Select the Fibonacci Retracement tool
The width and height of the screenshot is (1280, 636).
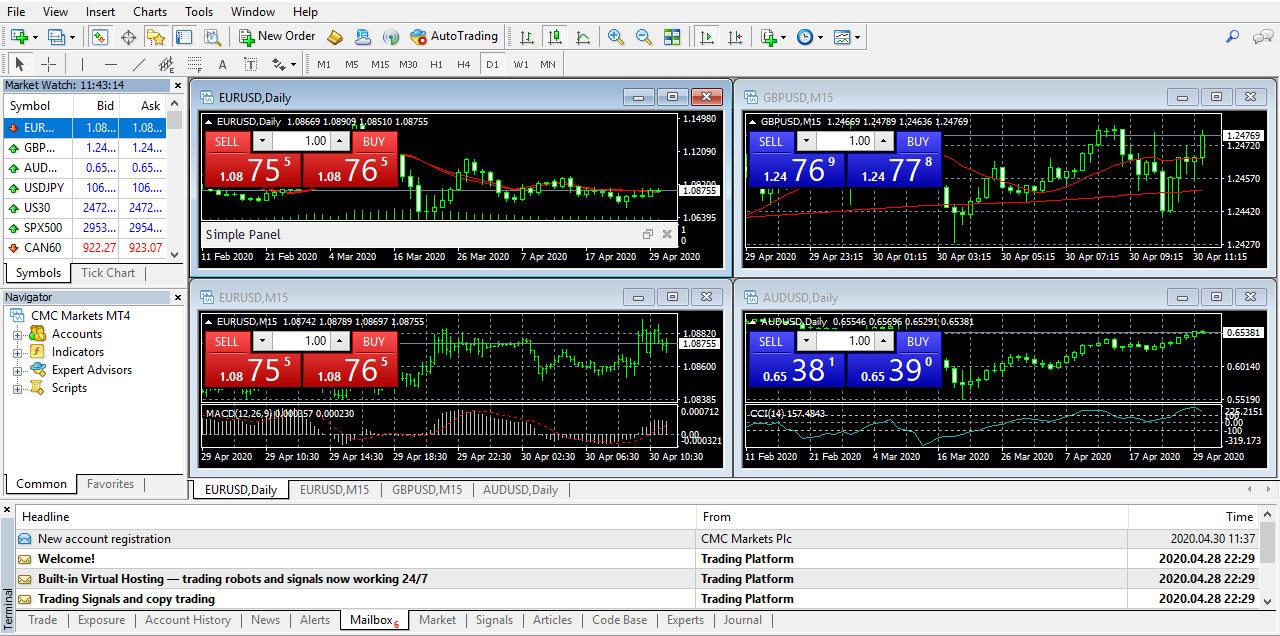tap(195, 64)
